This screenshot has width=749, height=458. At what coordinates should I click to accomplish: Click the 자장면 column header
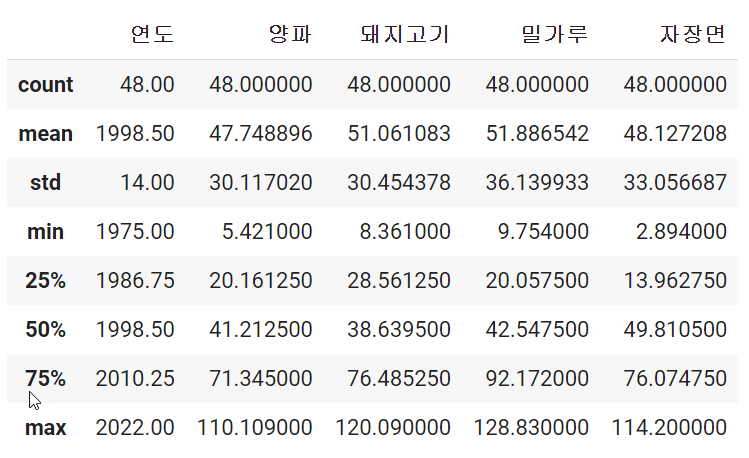click(693, 34)
